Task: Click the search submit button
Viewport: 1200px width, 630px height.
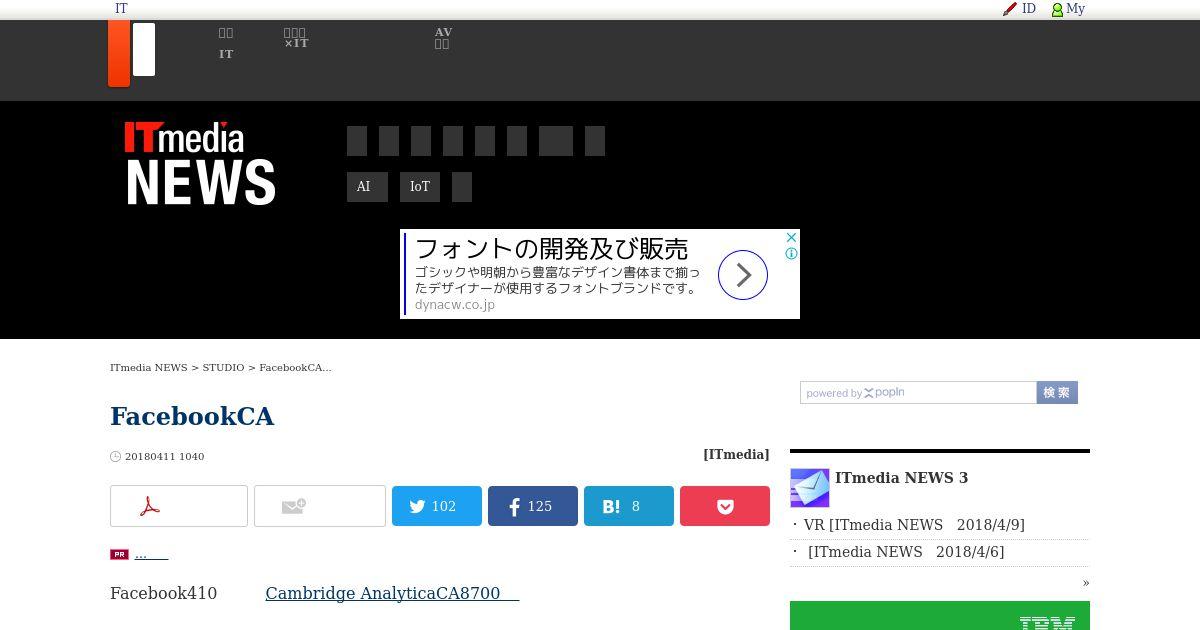Action: [x=1057, y=393]
